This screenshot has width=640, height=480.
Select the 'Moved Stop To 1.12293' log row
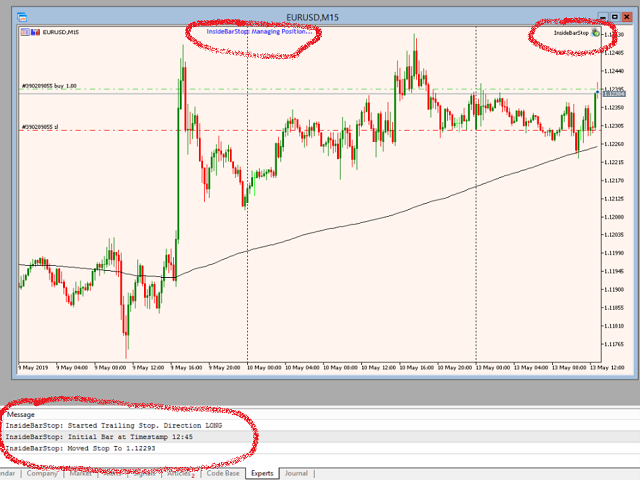[x=320, y=448]
